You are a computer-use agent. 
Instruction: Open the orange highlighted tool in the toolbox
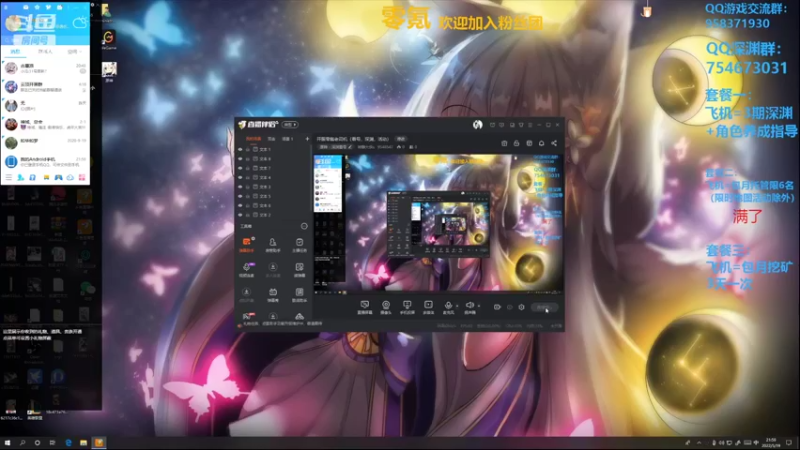tap(247, 244)
